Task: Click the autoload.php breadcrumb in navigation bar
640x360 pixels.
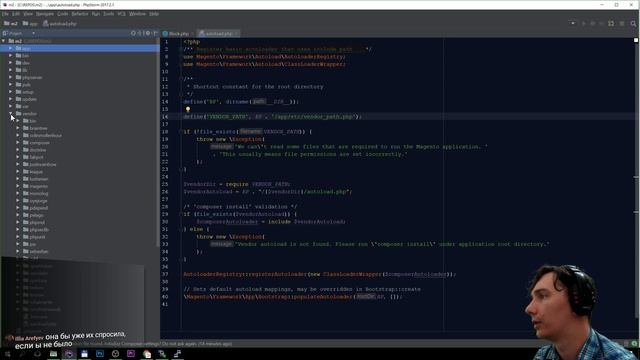Action: coord(60,24)
